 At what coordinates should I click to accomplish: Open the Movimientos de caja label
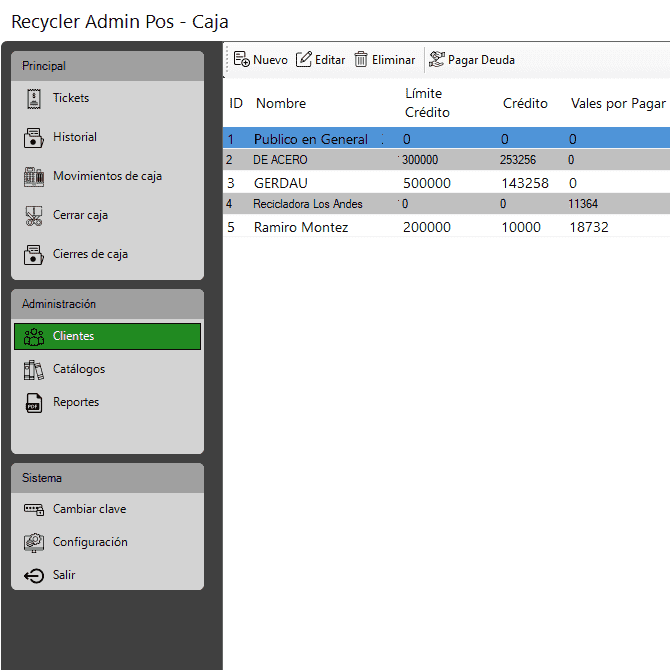(x=107, y=176)
